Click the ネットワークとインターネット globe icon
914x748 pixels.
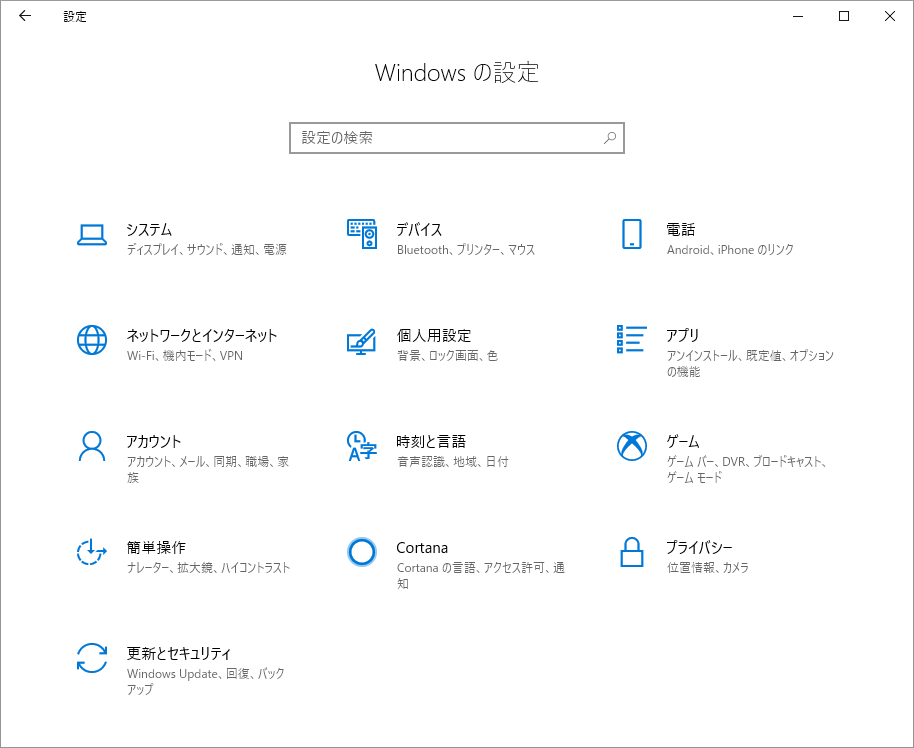click(x=92, y=340)
